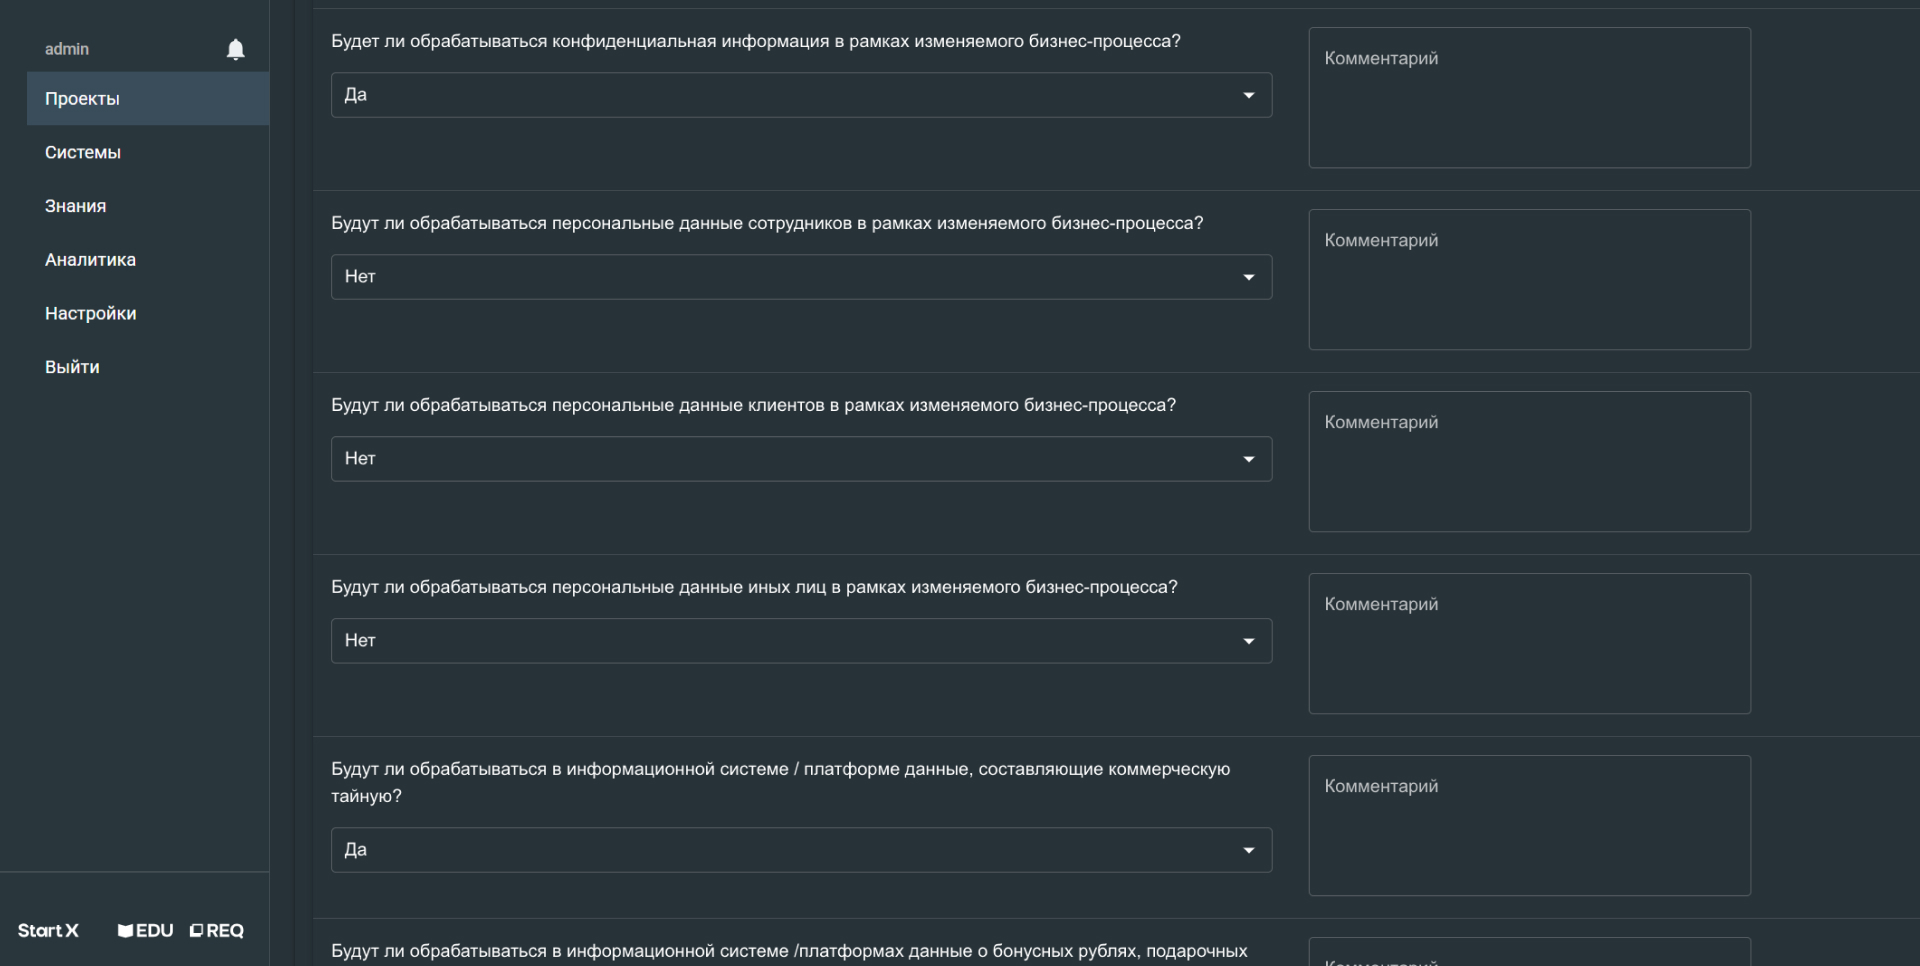
Task: Open the Настройки settings page
Action: (x=90, y=314)
